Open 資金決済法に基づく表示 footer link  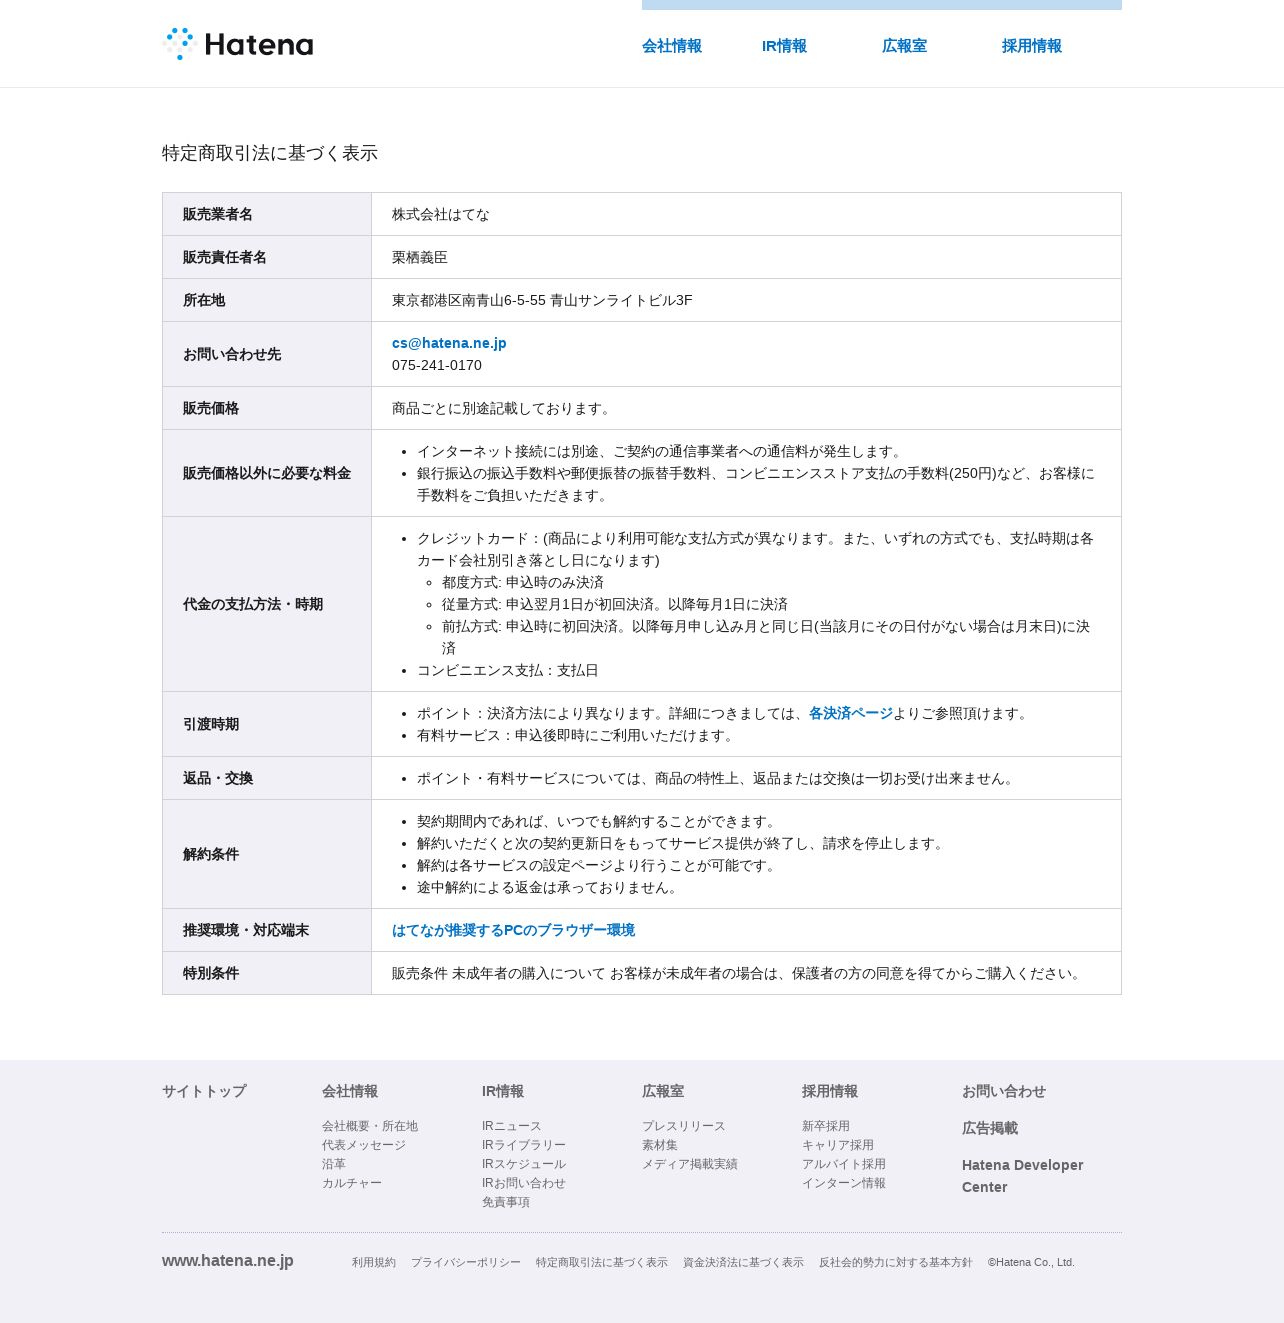click(x=743, y=1262)
